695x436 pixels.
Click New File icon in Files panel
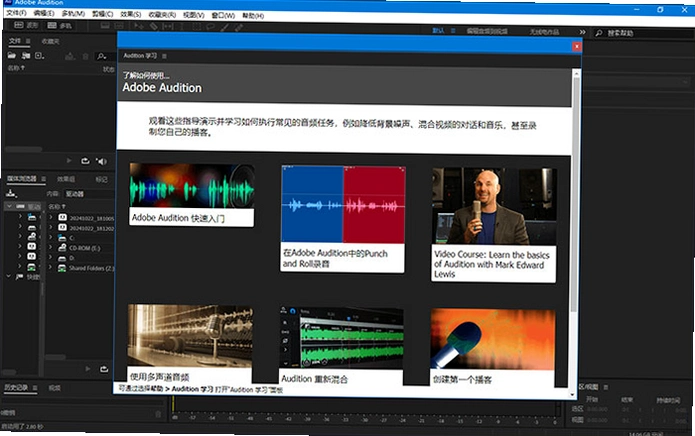39,56
